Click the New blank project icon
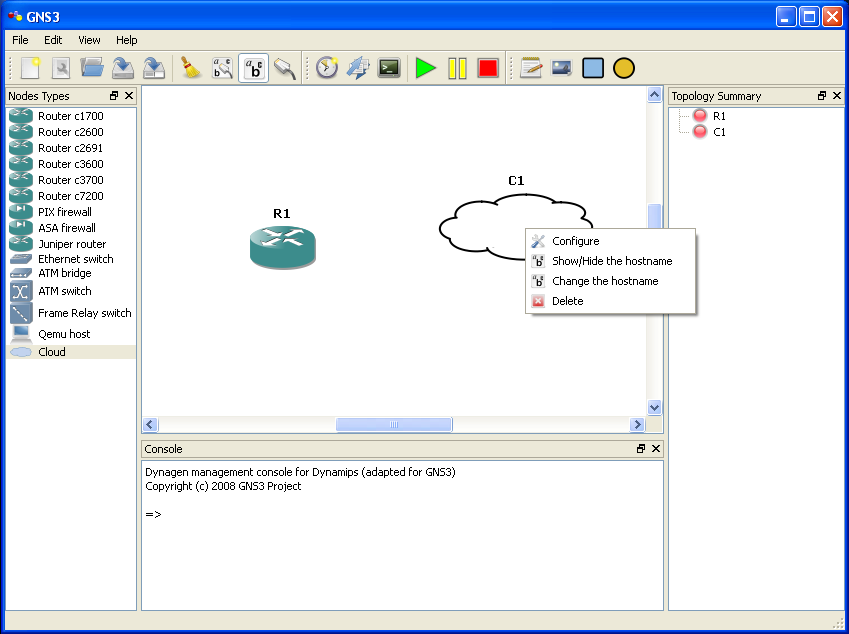 pos(30,68)
